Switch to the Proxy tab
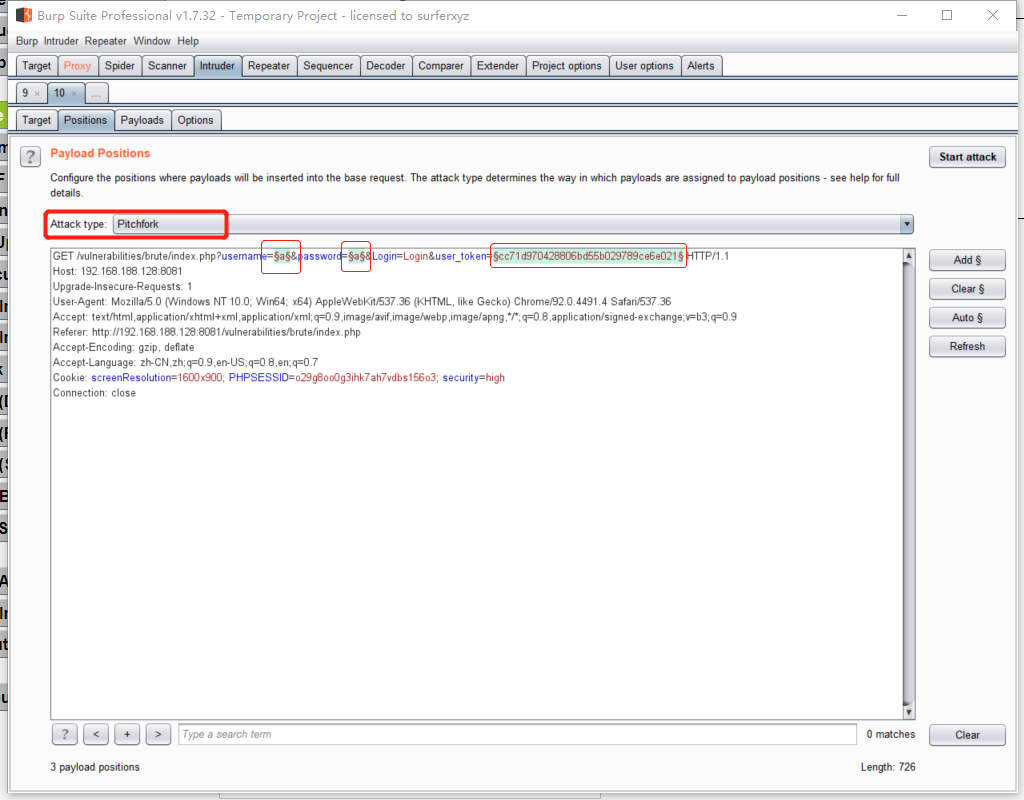This screenshot has height=800, width=1024. coord(77,66)
